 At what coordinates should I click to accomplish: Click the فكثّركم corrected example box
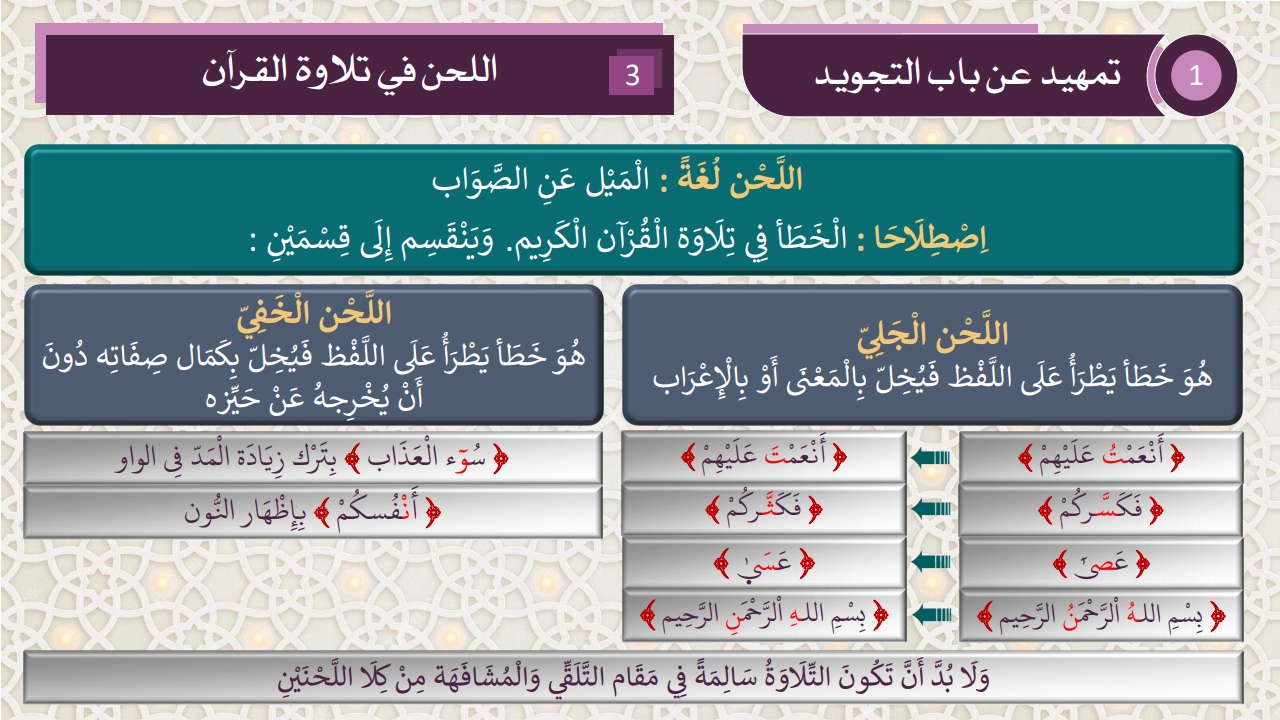coord(764,511)
